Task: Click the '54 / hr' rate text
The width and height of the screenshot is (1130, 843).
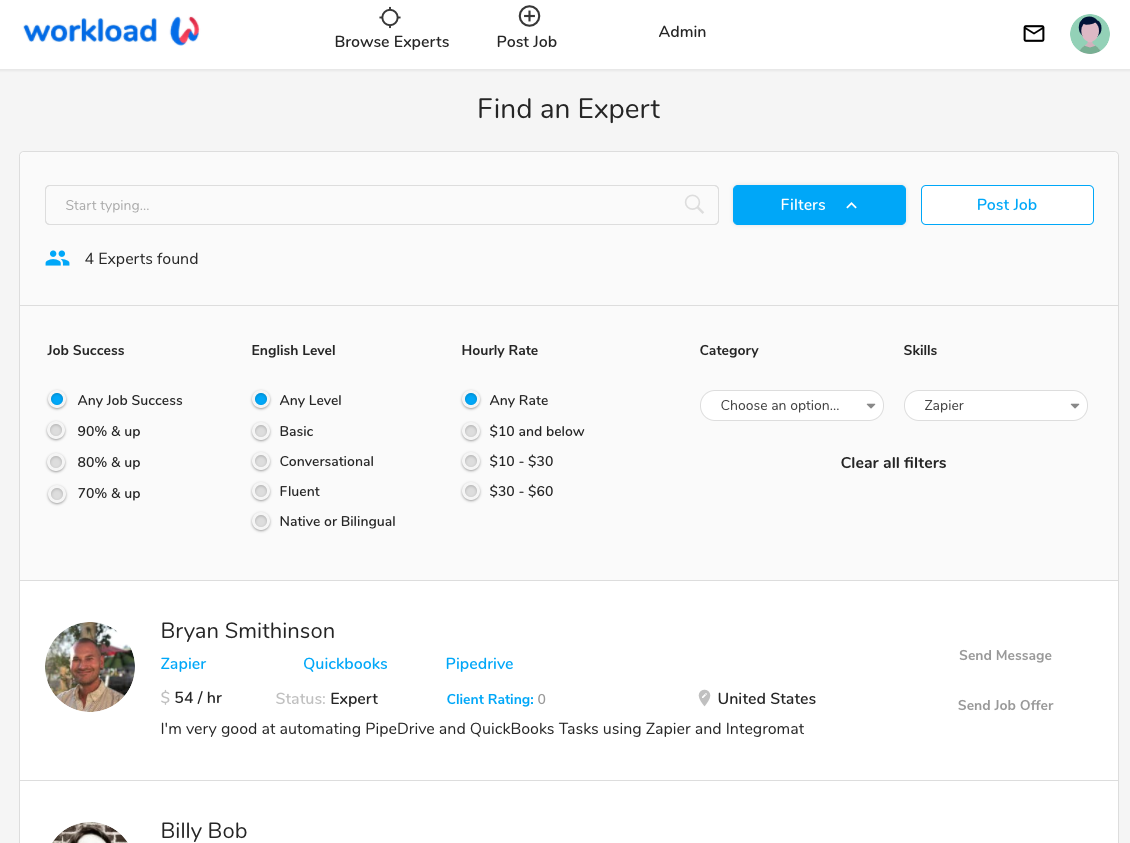Action: tap(198, 697)
